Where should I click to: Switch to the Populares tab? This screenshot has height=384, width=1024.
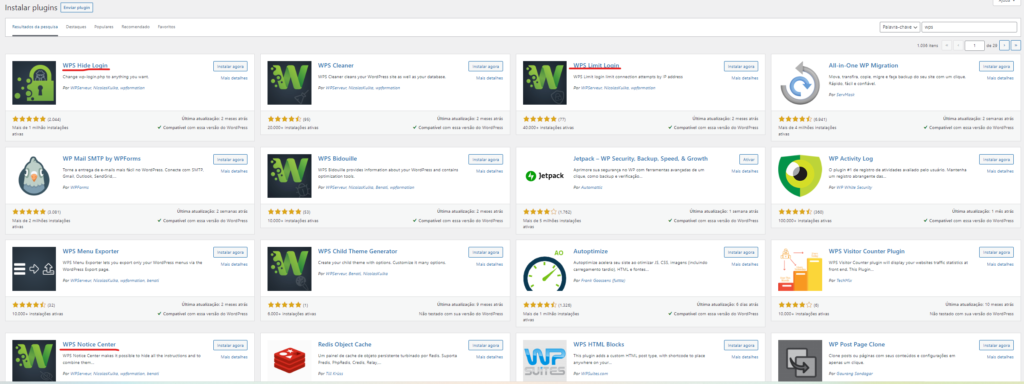point(104,27)
